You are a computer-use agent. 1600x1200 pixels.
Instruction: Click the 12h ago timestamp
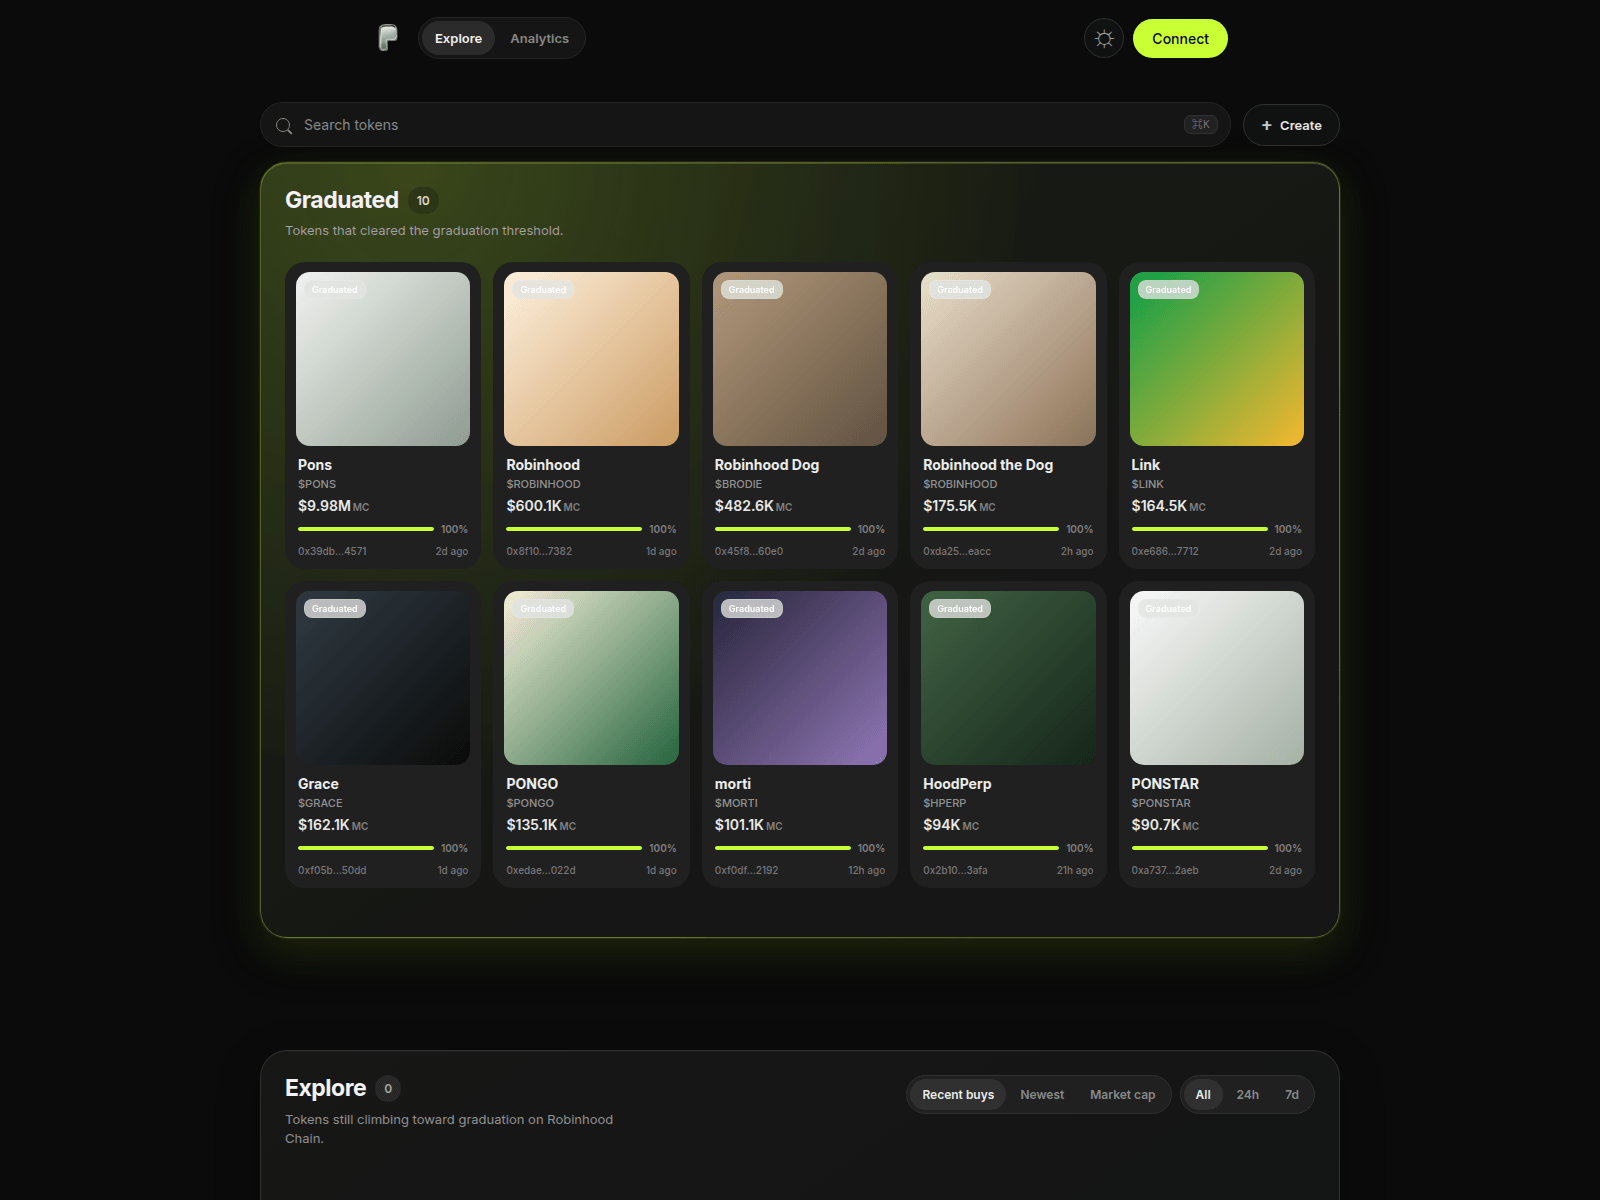867,870
